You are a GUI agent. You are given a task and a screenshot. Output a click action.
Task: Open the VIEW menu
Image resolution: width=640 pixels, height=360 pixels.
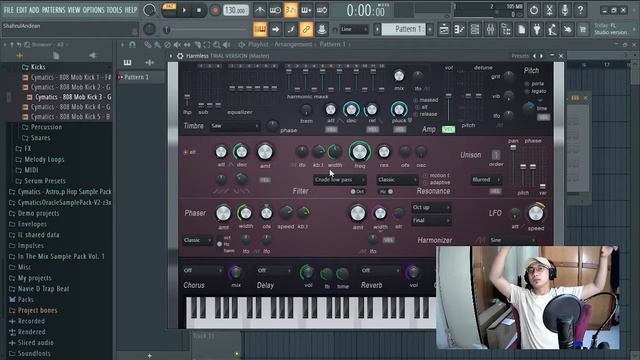coord(74,10)
